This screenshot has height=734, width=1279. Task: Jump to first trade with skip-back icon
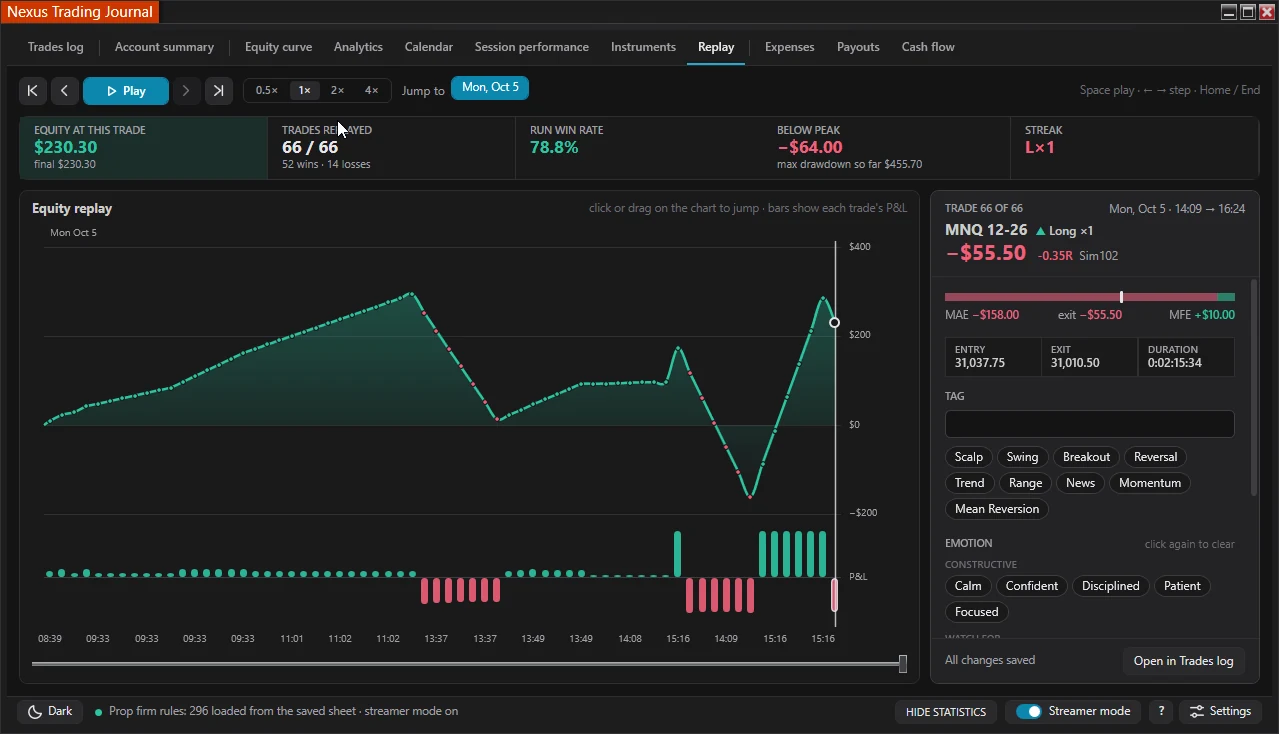[x=32, y=91]
